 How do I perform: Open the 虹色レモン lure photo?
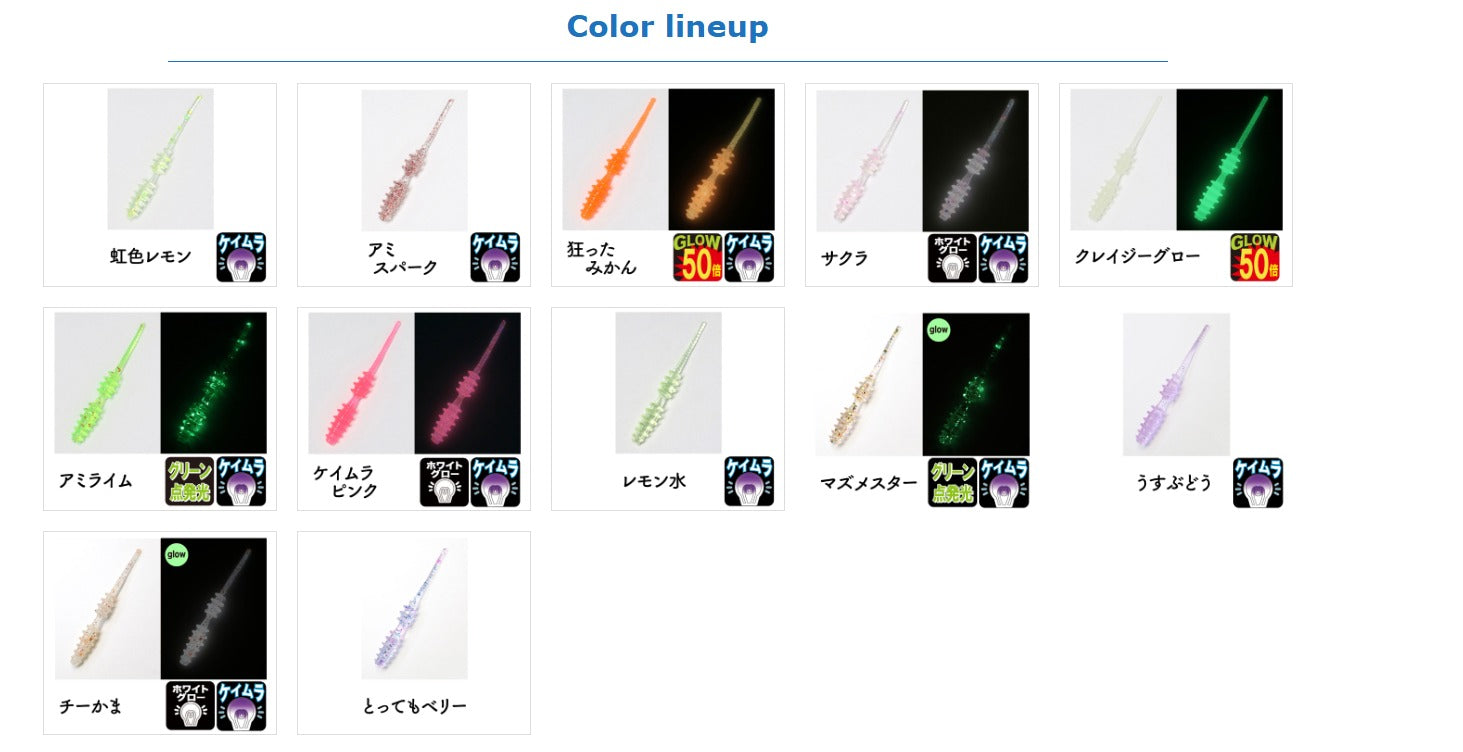(160, 159)
